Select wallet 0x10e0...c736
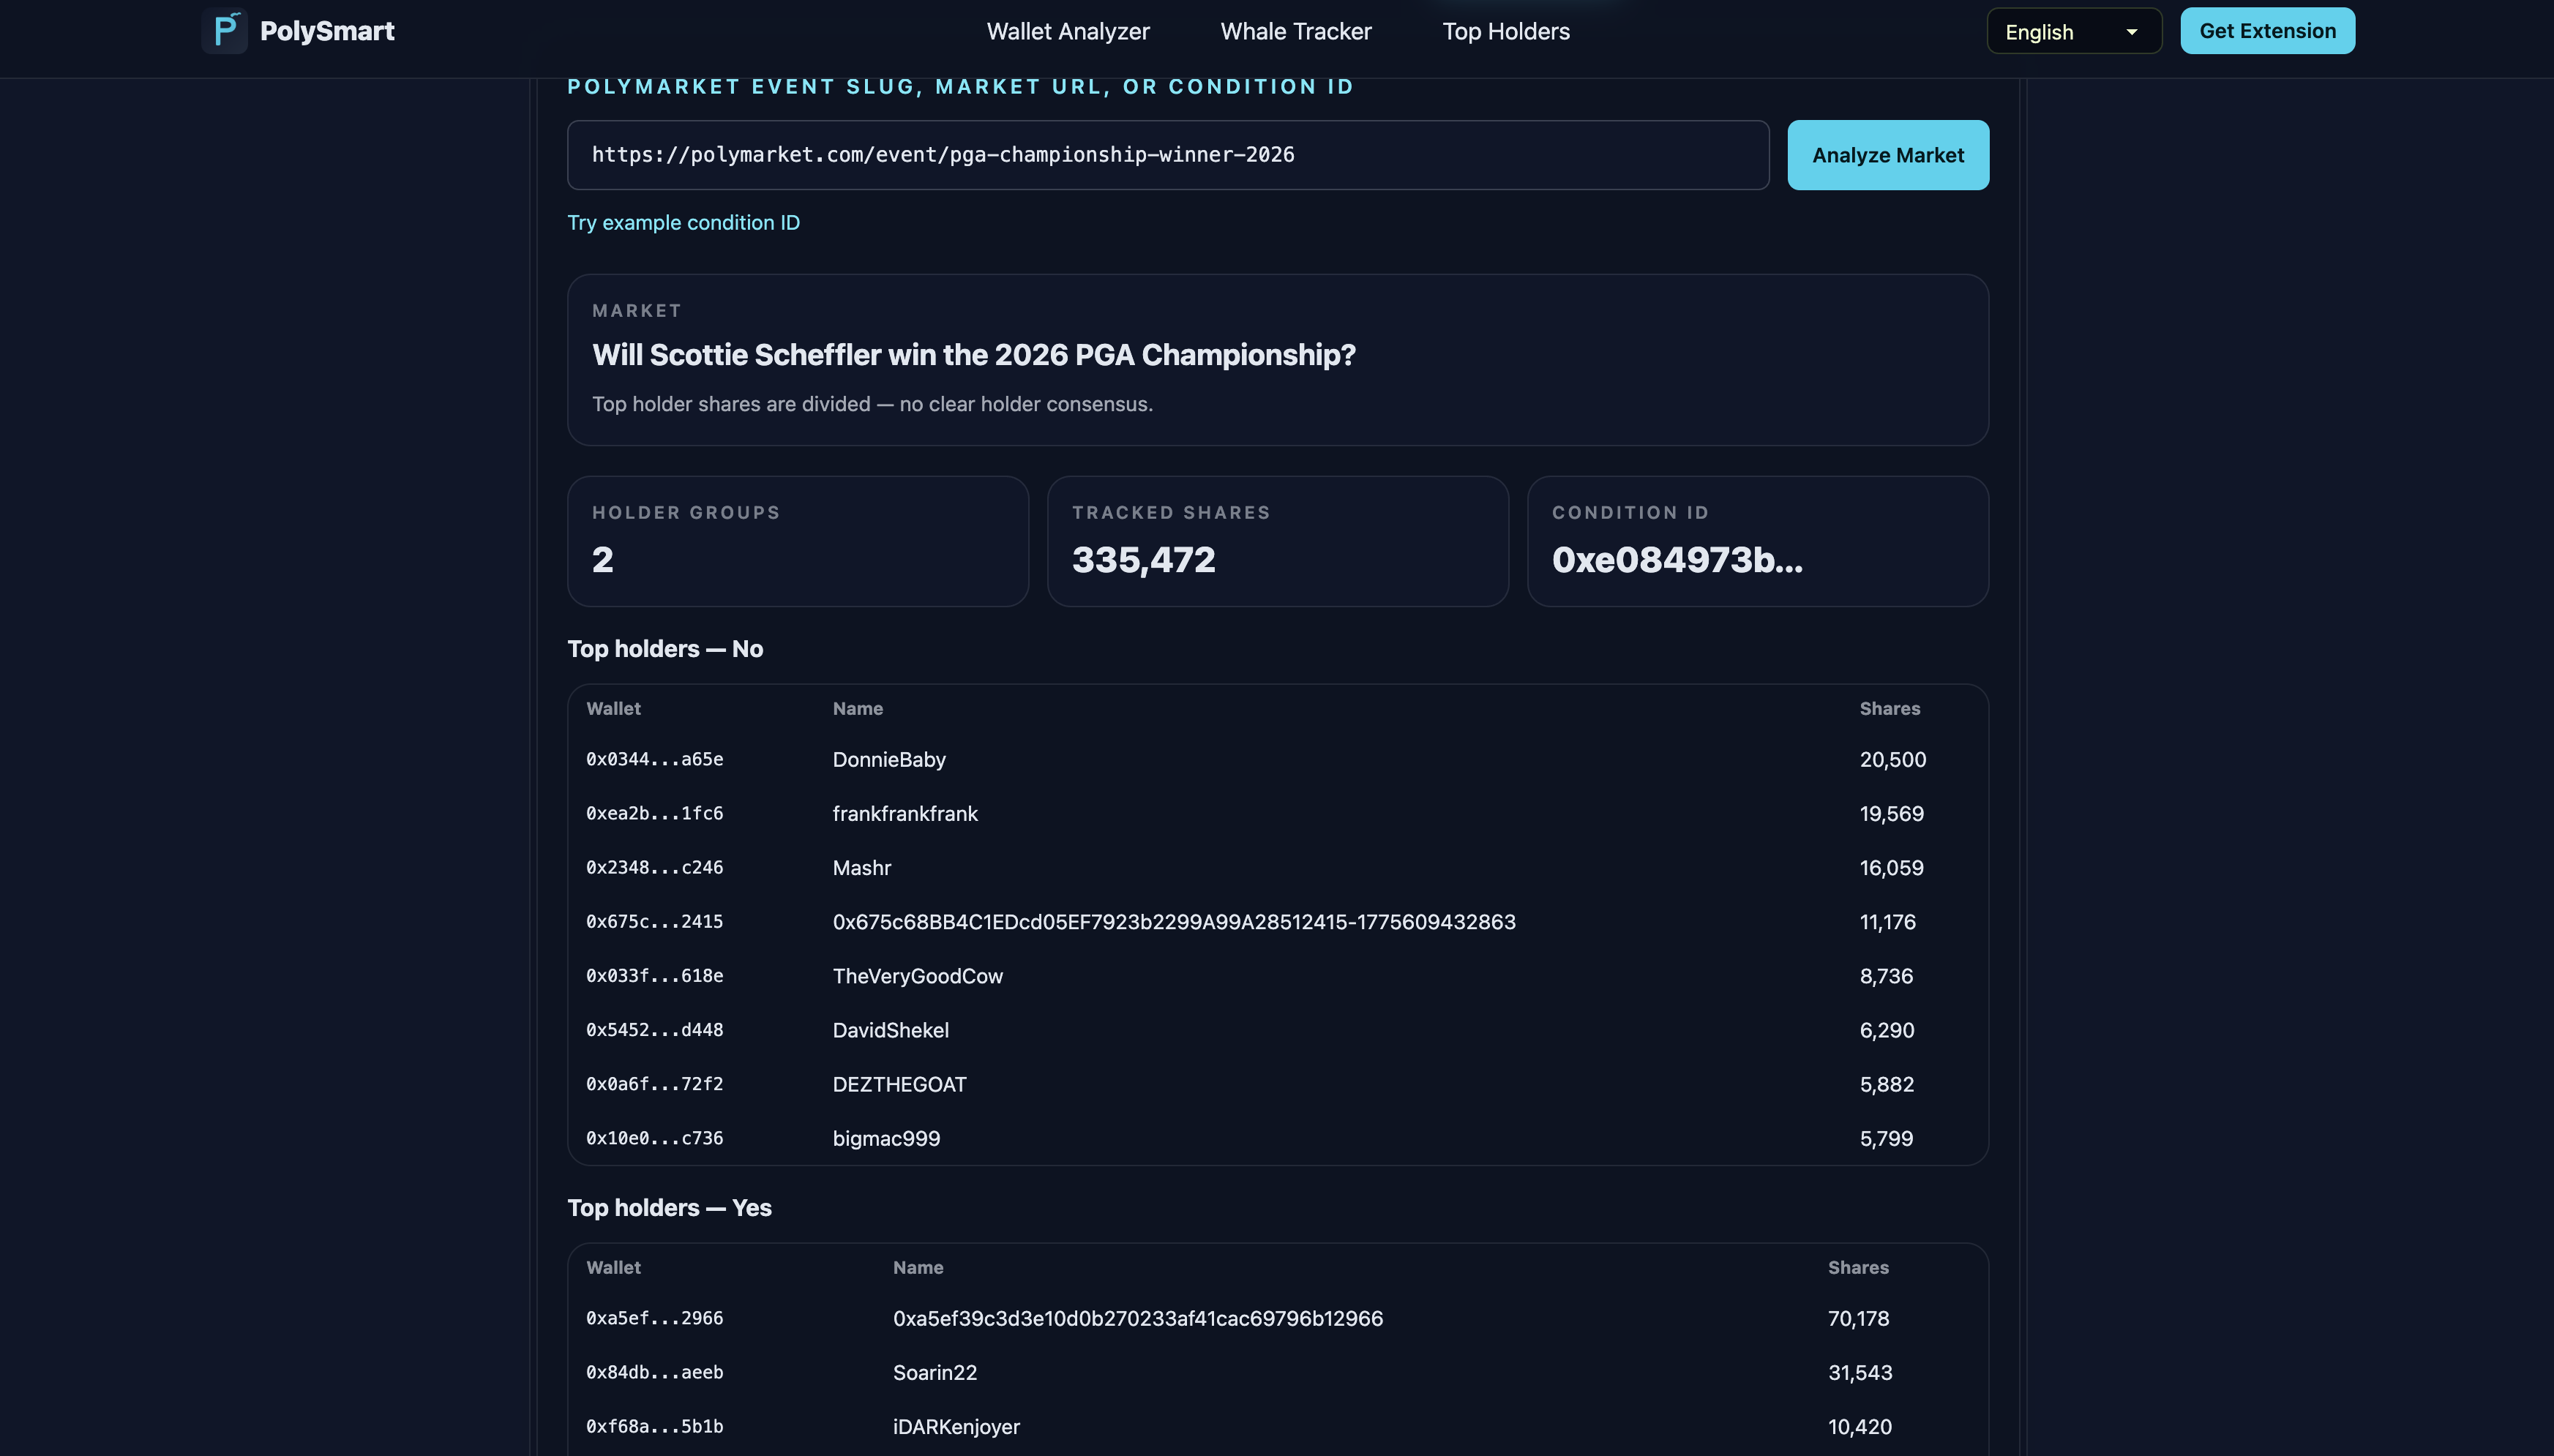 click(654, 1138)
